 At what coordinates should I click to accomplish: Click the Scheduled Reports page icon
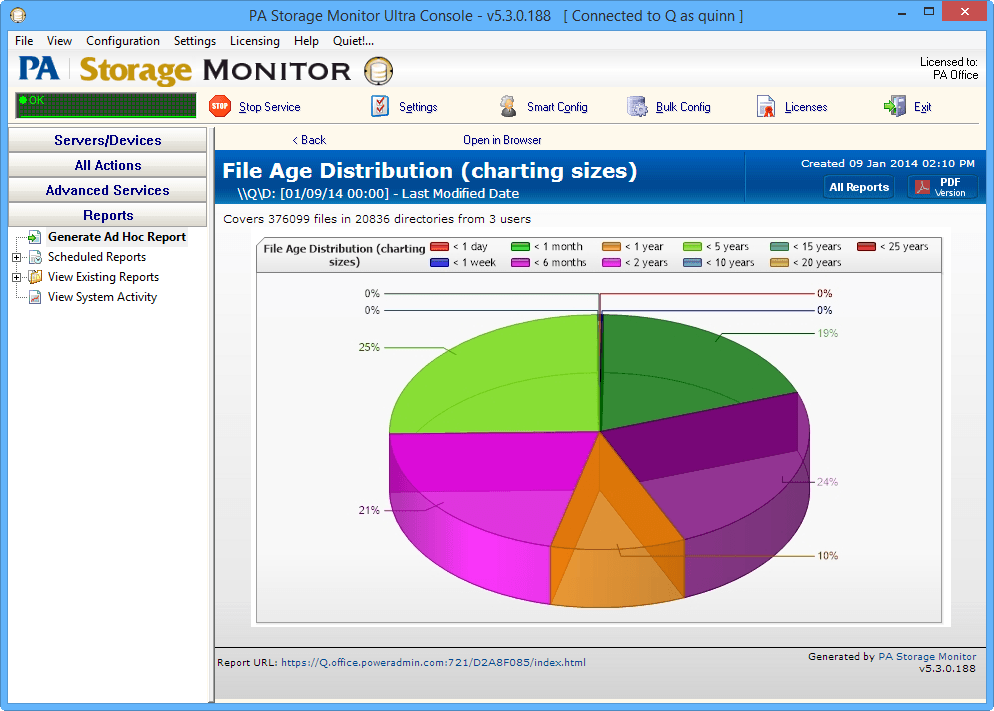(36, 257)
